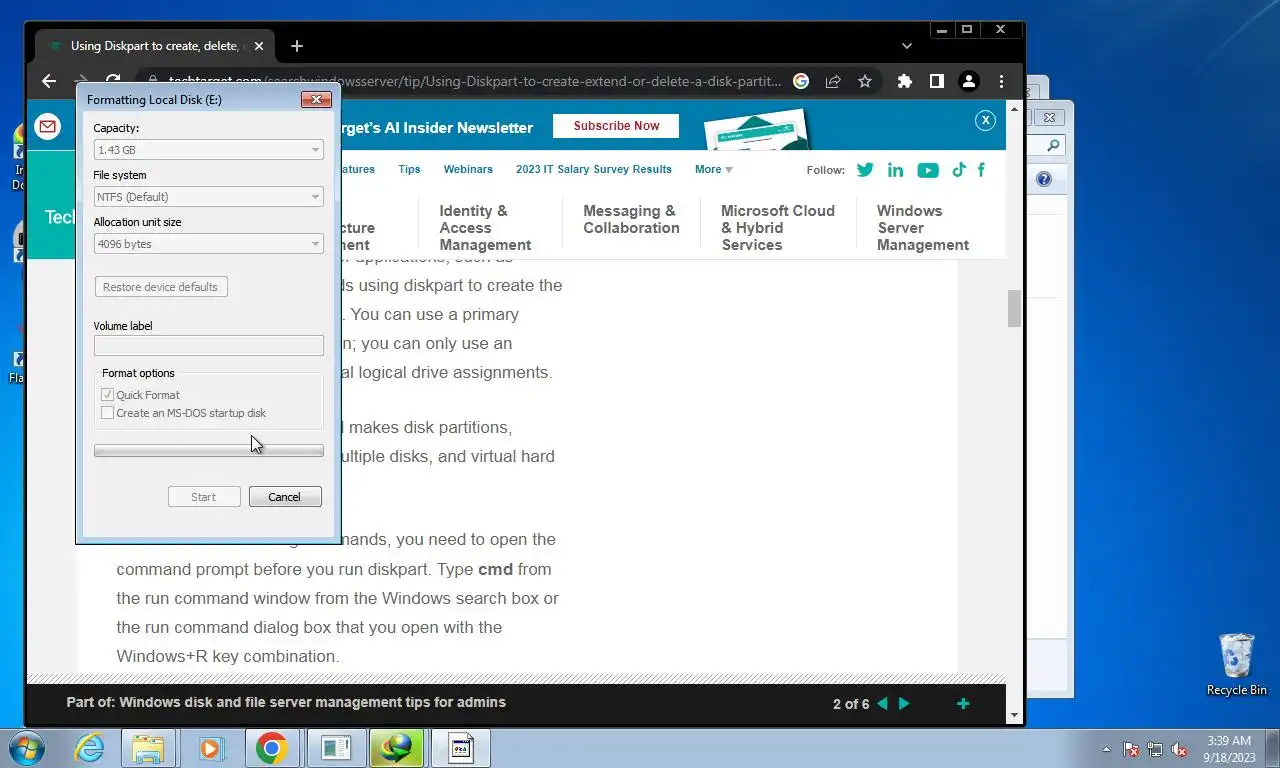Open Chrome profile avatar

(x=969, y=82)
